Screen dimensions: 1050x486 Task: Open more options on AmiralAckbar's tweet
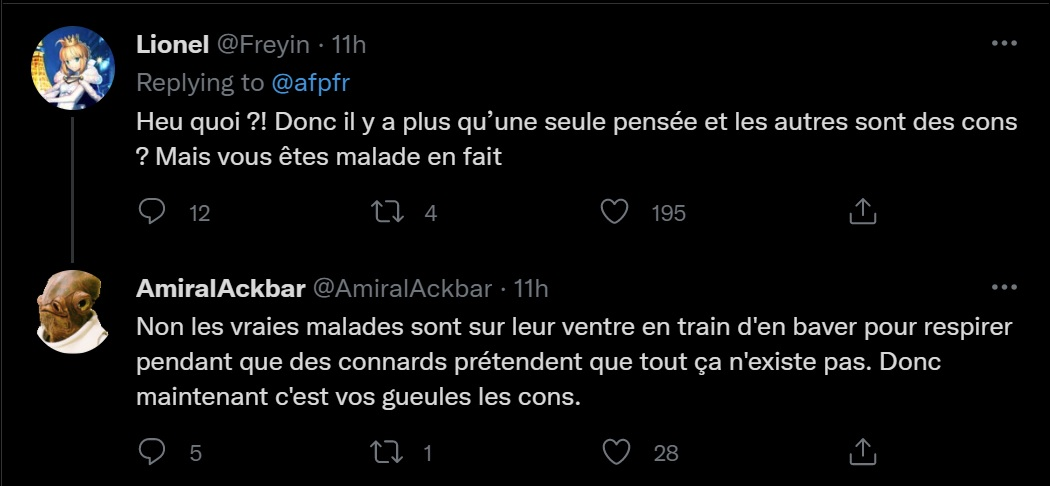click(x=1003, y=288)
